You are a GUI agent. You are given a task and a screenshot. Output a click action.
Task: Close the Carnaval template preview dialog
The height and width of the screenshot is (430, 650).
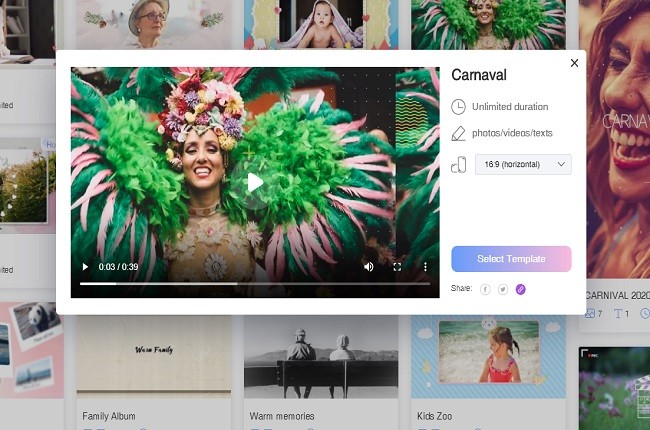[574, 63]
